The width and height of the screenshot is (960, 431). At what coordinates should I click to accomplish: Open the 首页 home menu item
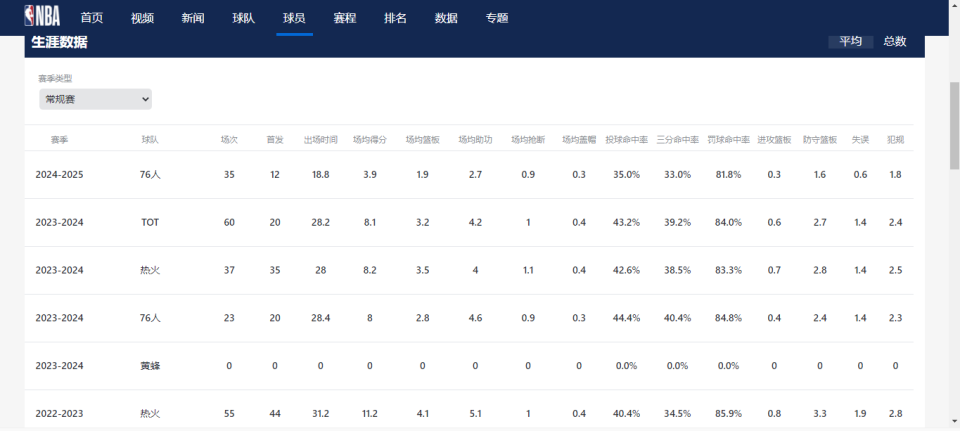click(x=92, y=18)
